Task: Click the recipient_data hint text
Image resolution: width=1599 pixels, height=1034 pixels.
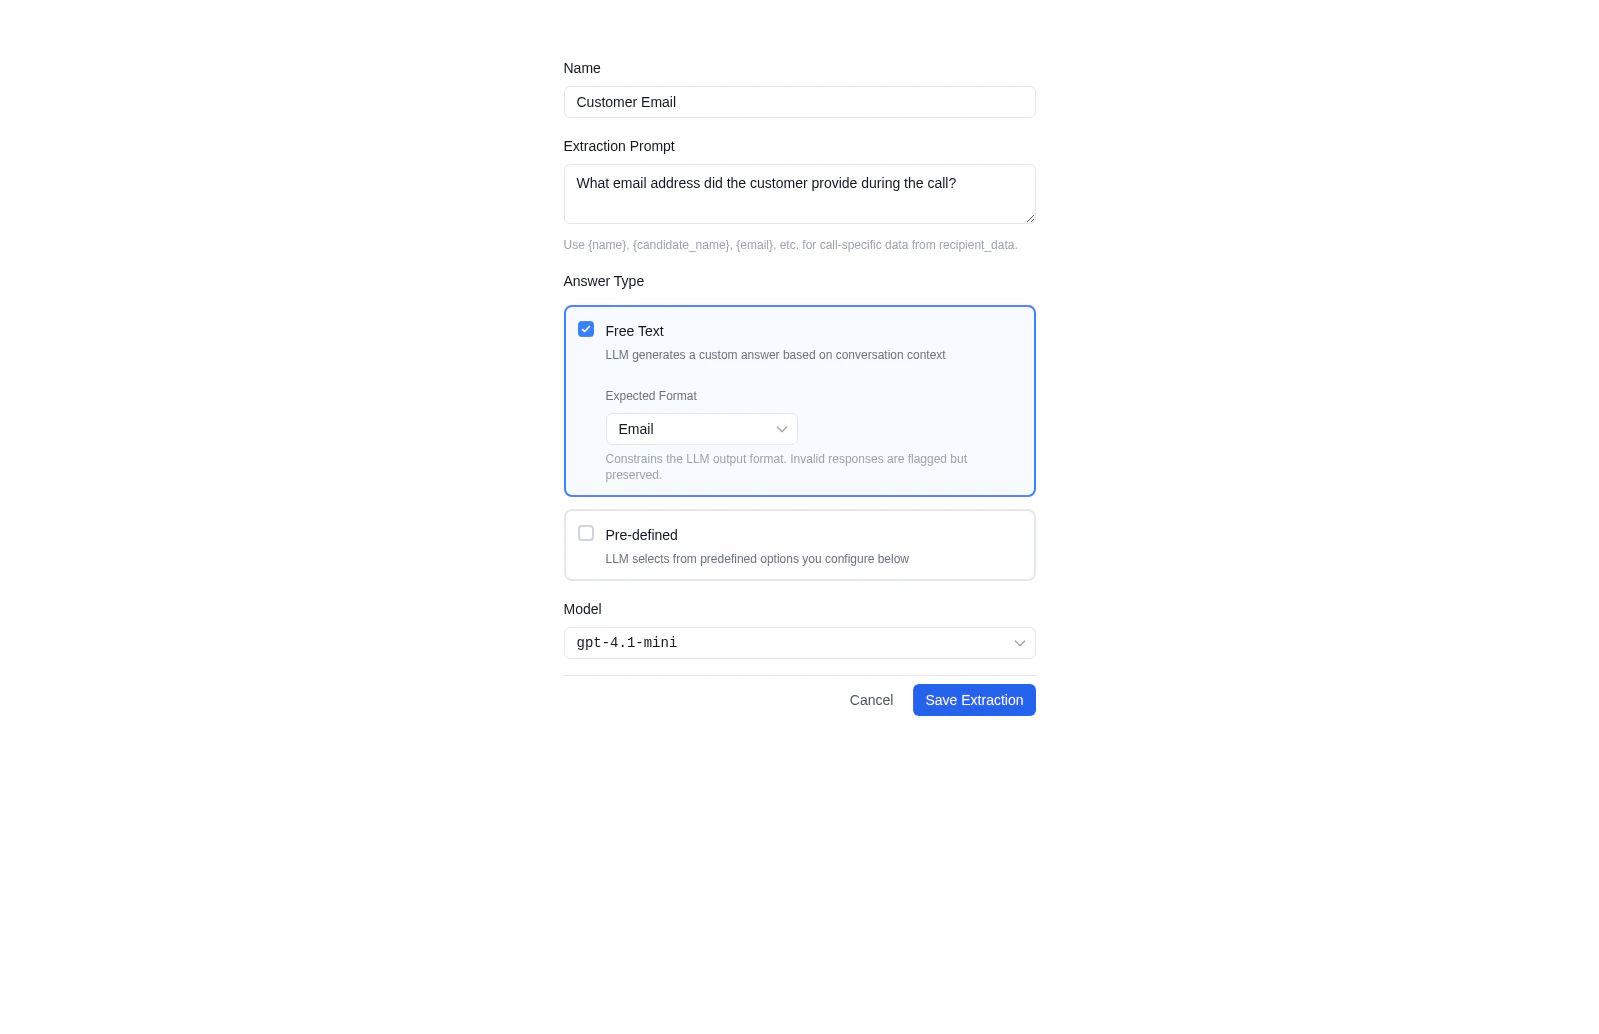Action: coord(789,244)
